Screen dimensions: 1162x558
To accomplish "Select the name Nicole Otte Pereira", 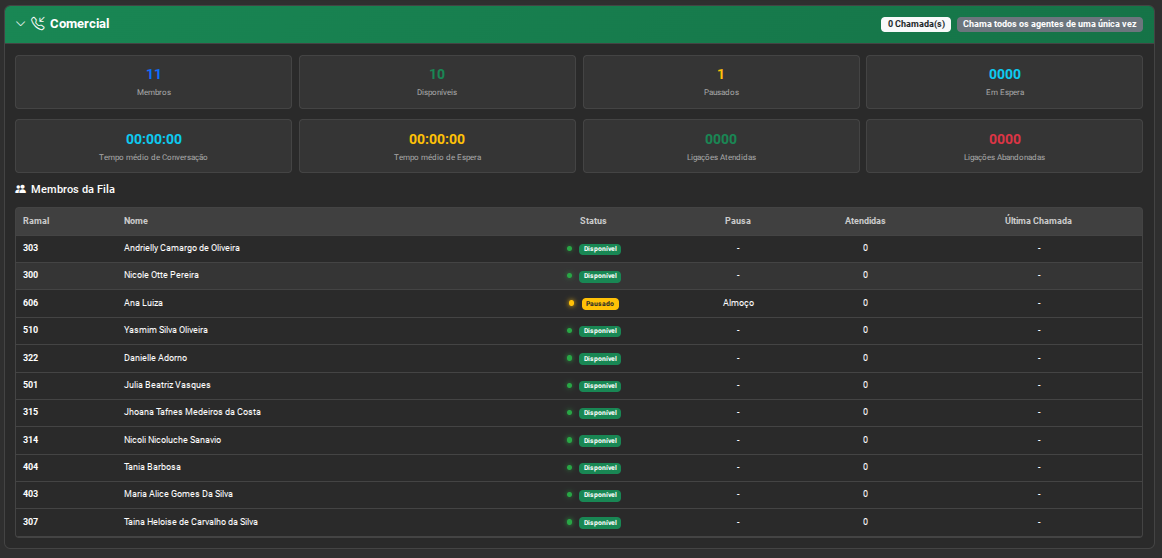I will click(x=162, y=275).
